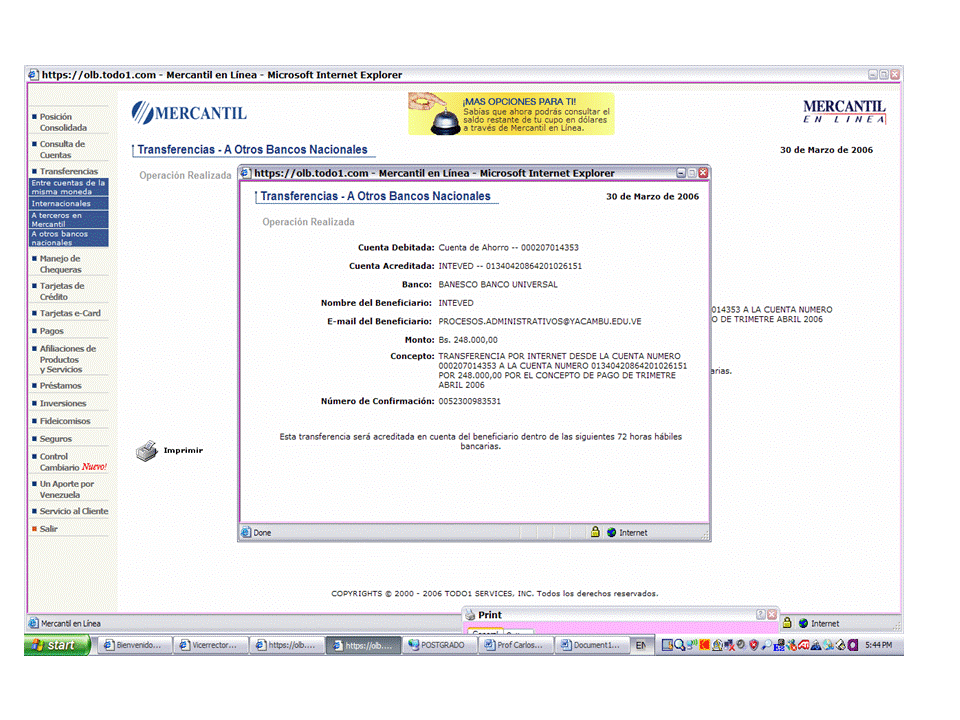
Task: Click the page icon in the popup title bar
Action: [246, 173]
